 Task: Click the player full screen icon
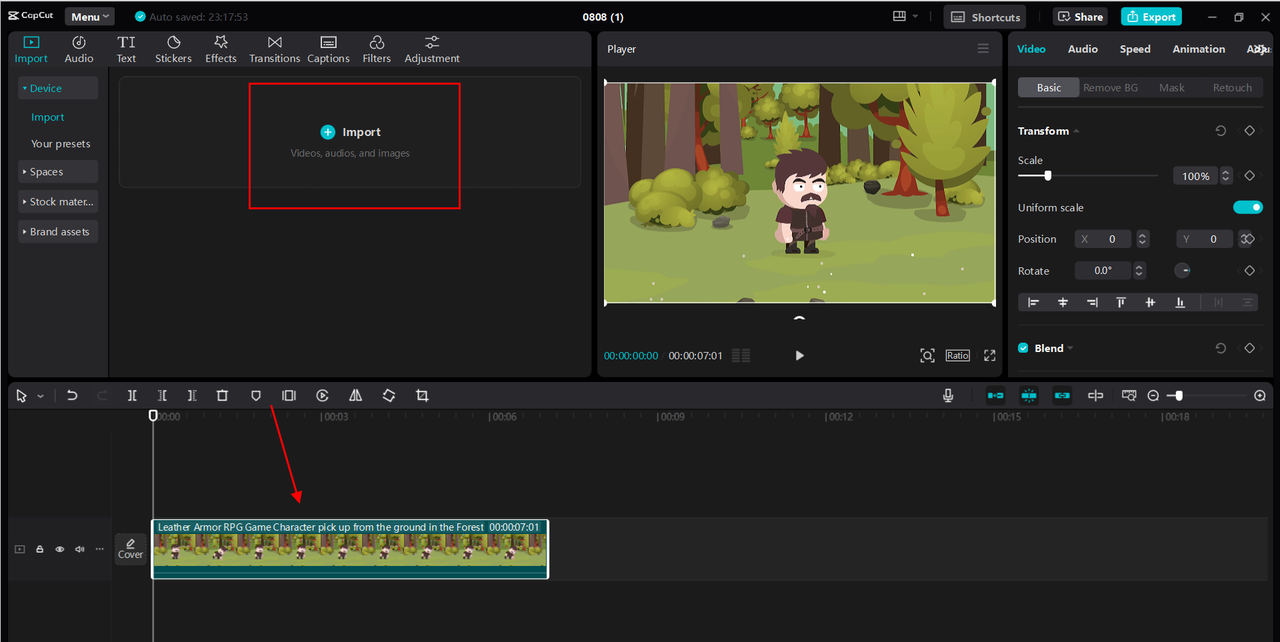coord(990,356)
